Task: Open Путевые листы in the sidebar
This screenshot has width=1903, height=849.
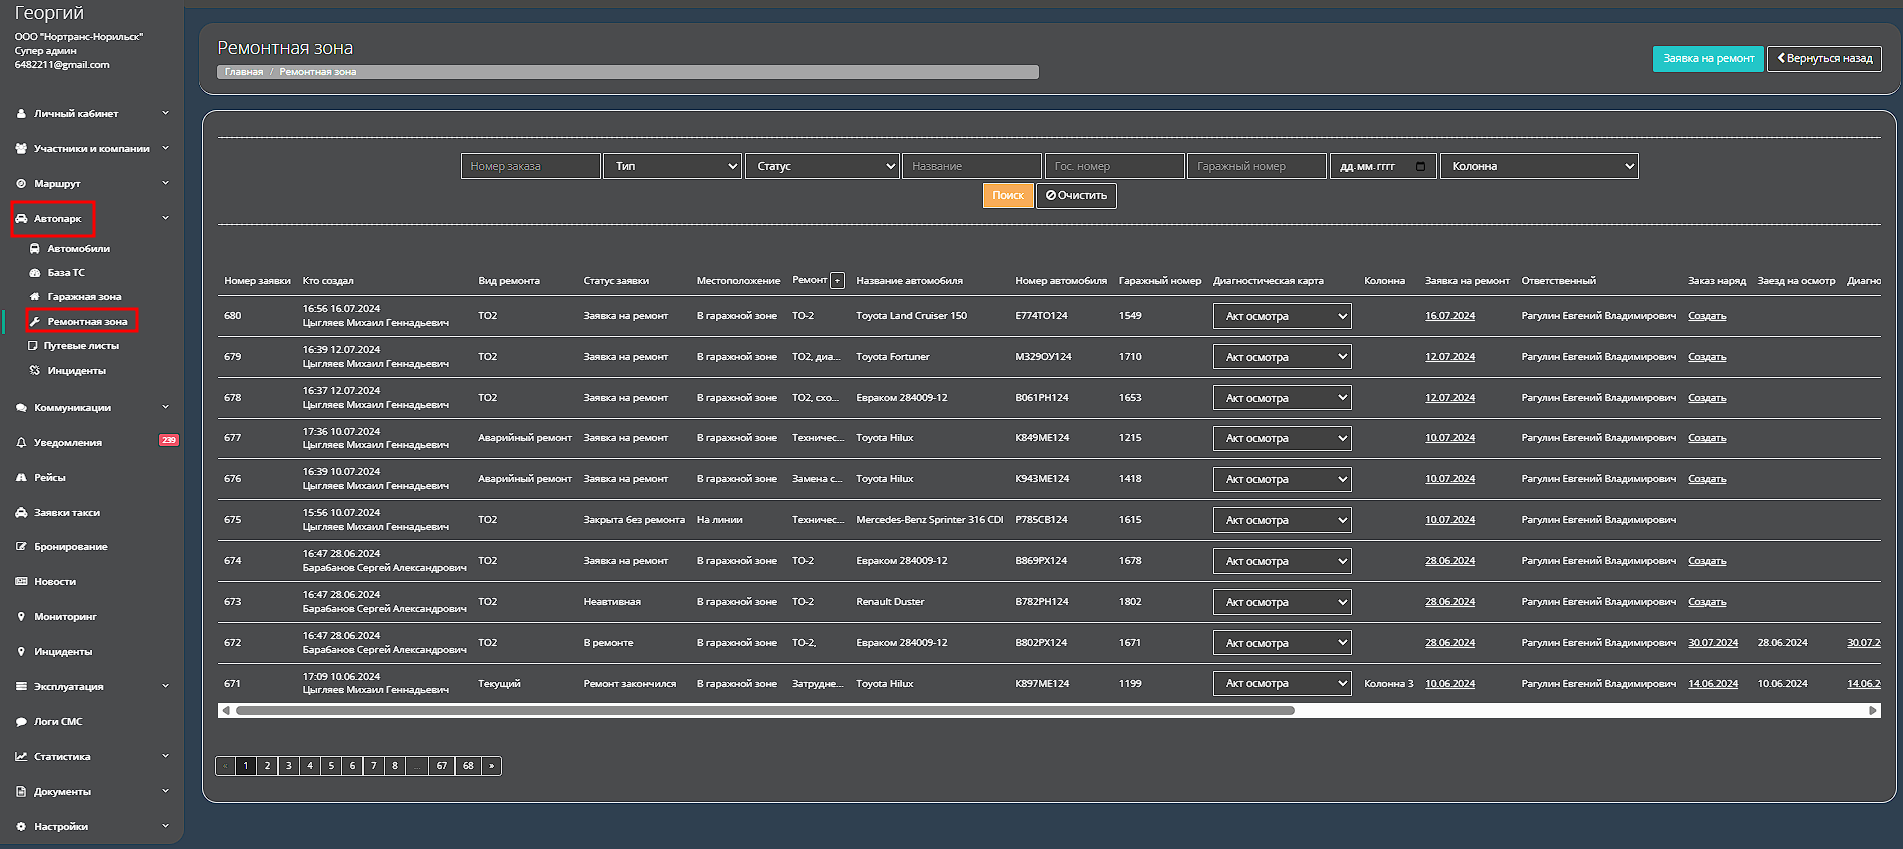Action: coord(80,346)
